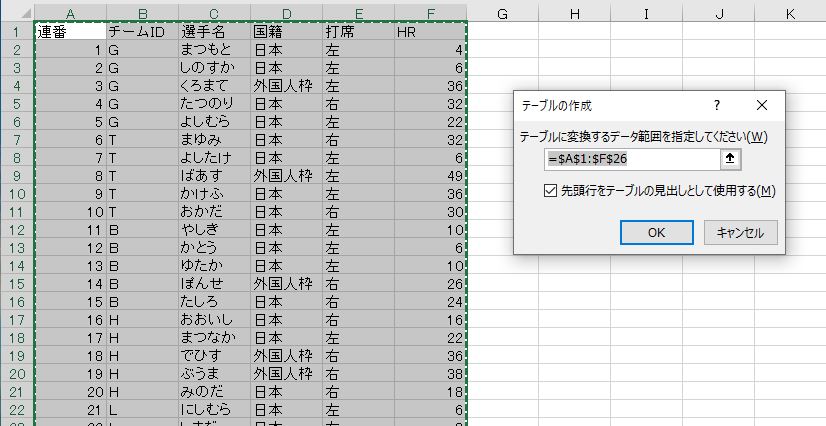Click the cell containing よしむら
This screenshot has height=426, width=826.
click(x=214, y=122)
